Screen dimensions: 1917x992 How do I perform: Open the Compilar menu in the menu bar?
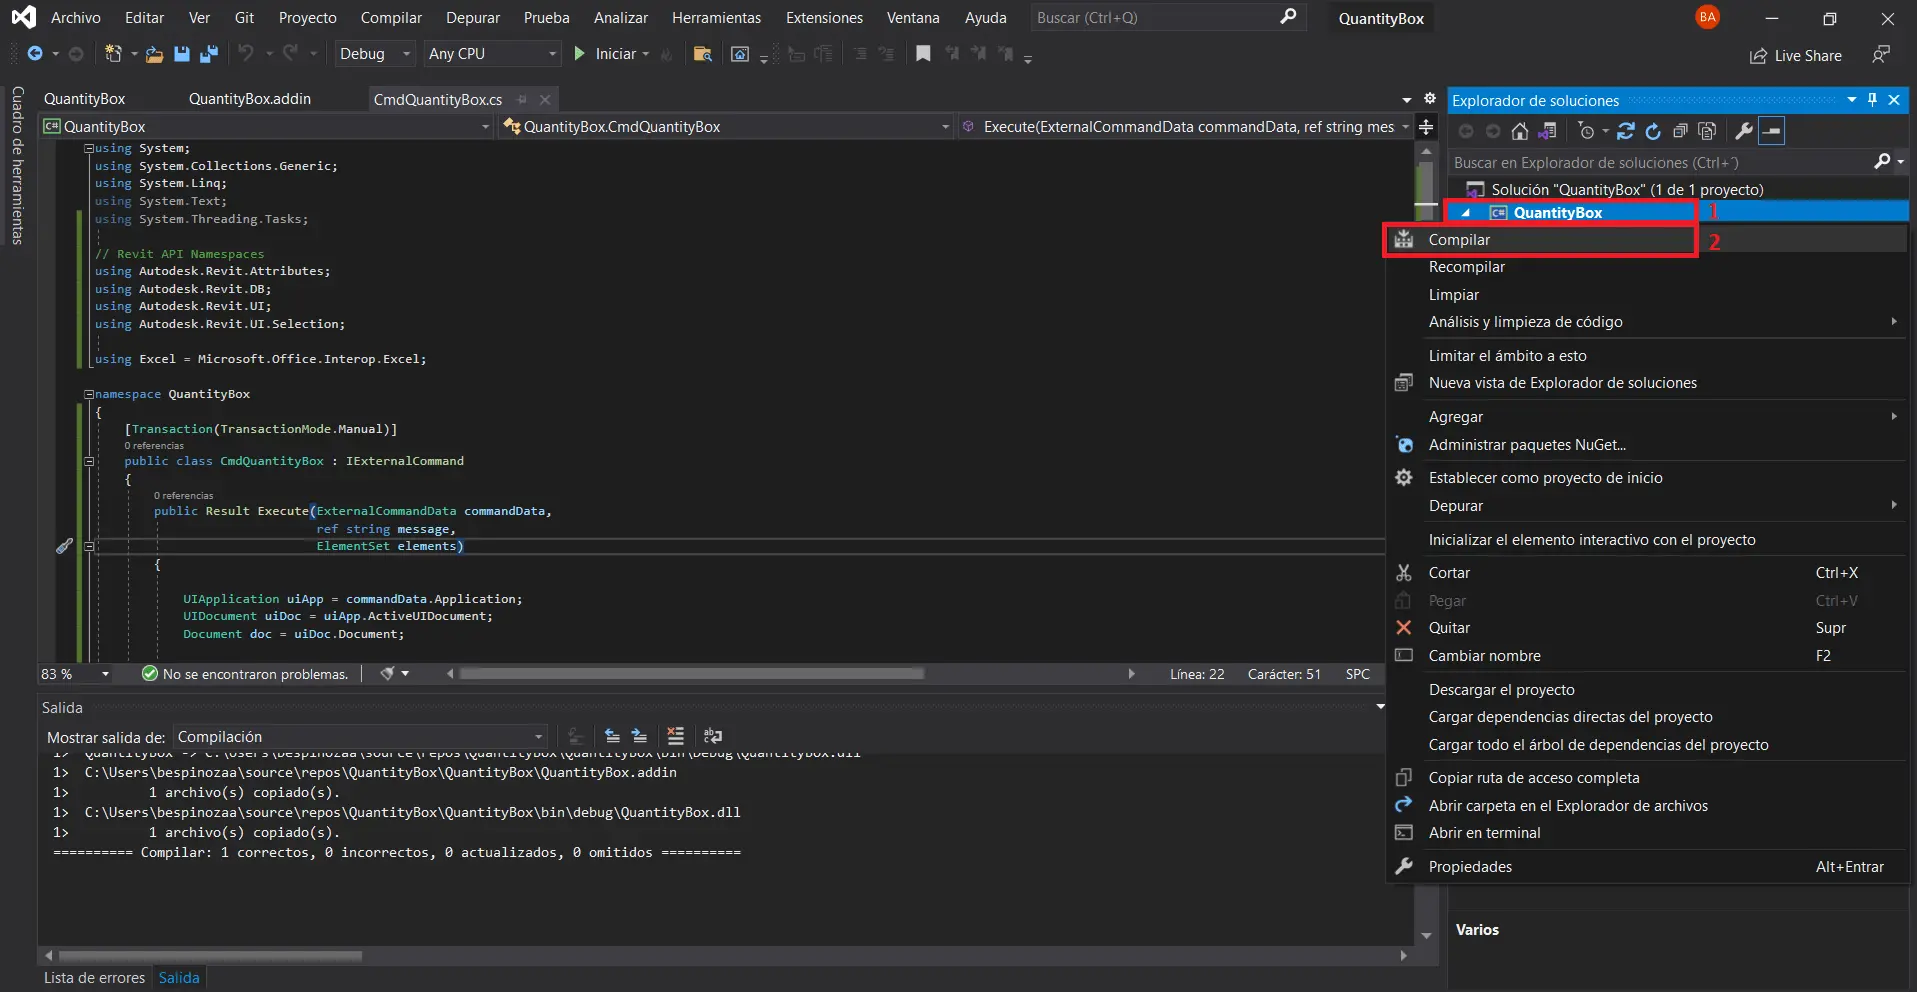click(391, 18)
